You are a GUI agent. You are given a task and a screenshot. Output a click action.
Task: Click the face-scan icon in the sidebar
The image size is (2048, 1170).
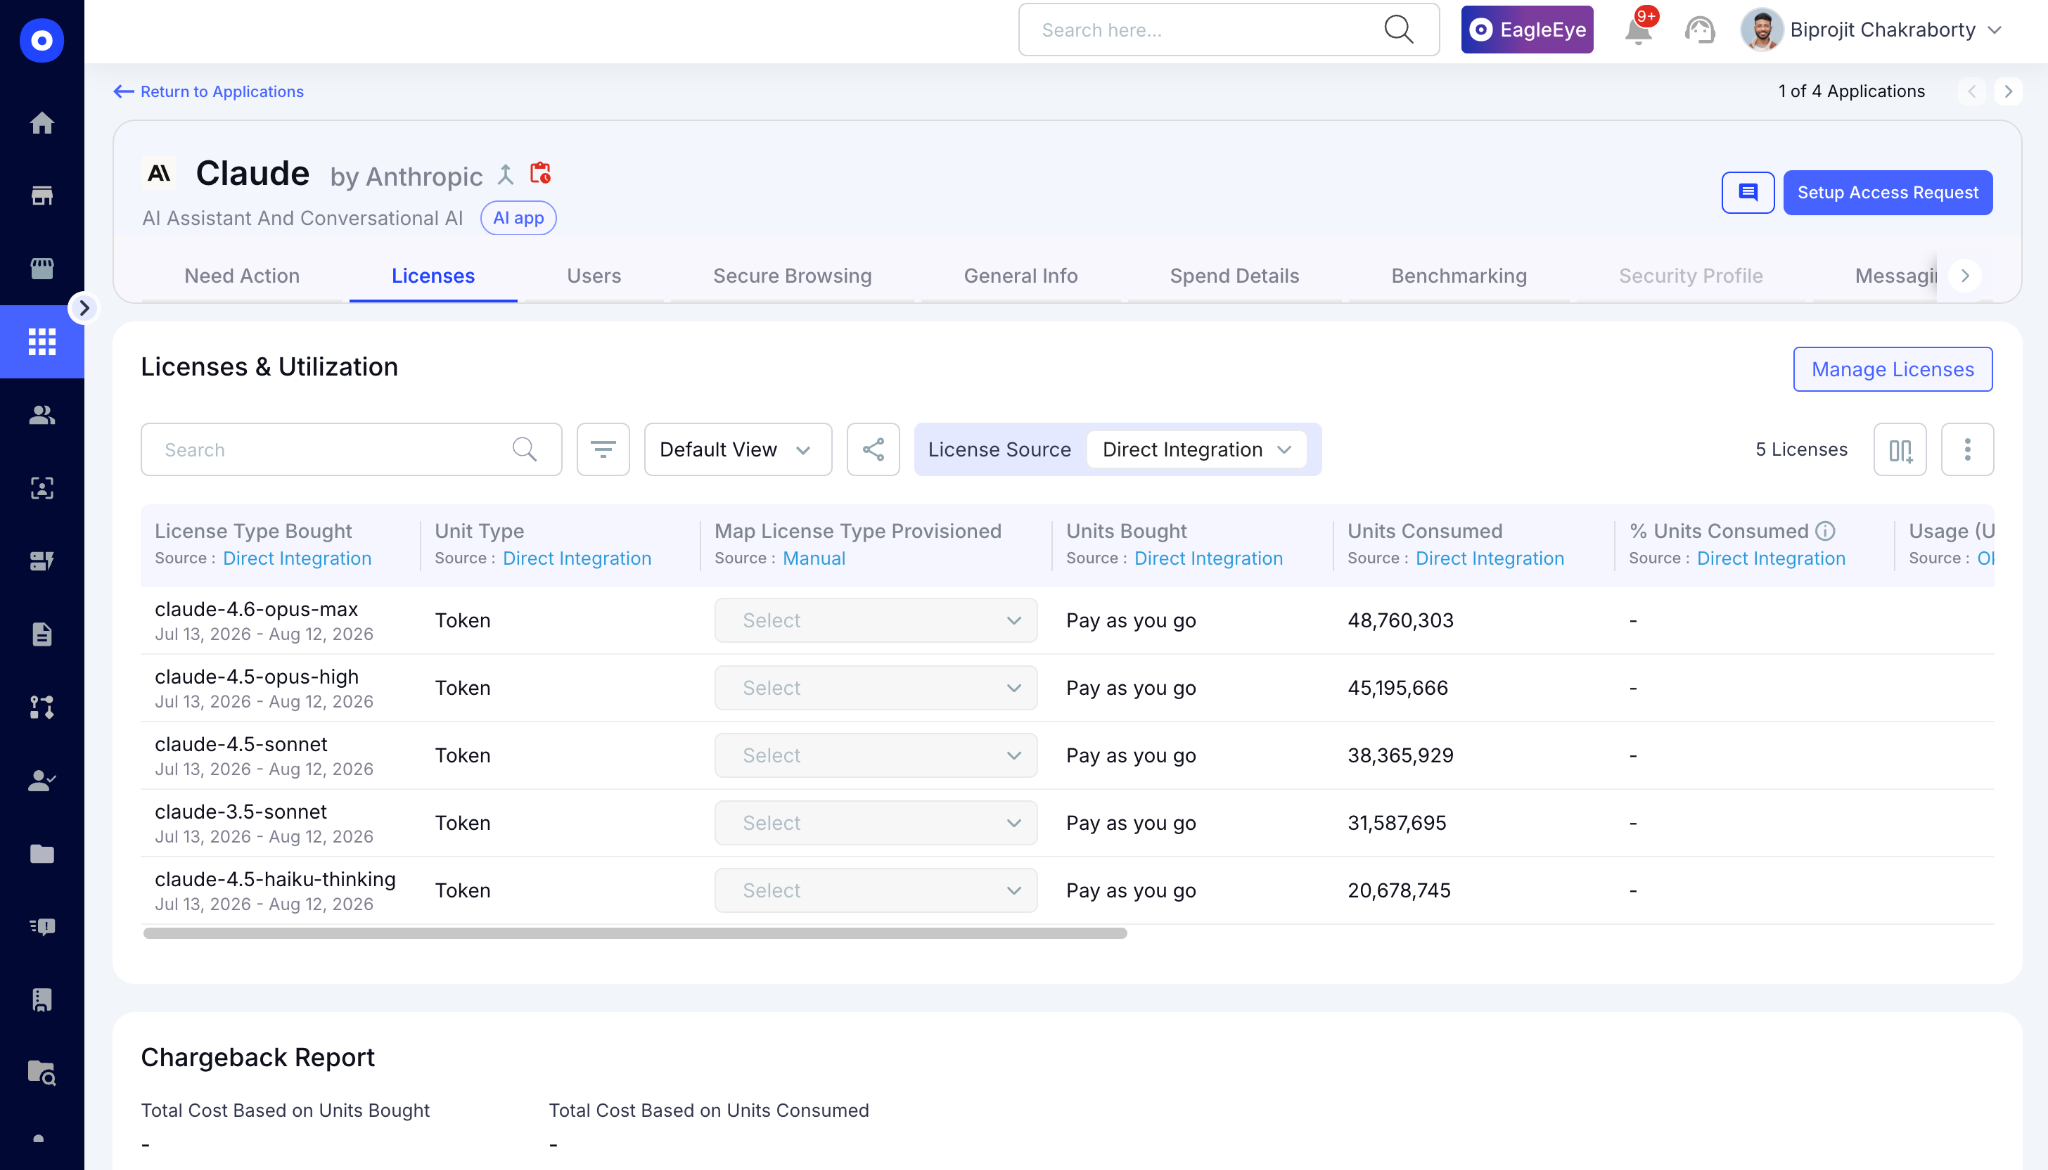pyautogui.click(x=42, y=488)
